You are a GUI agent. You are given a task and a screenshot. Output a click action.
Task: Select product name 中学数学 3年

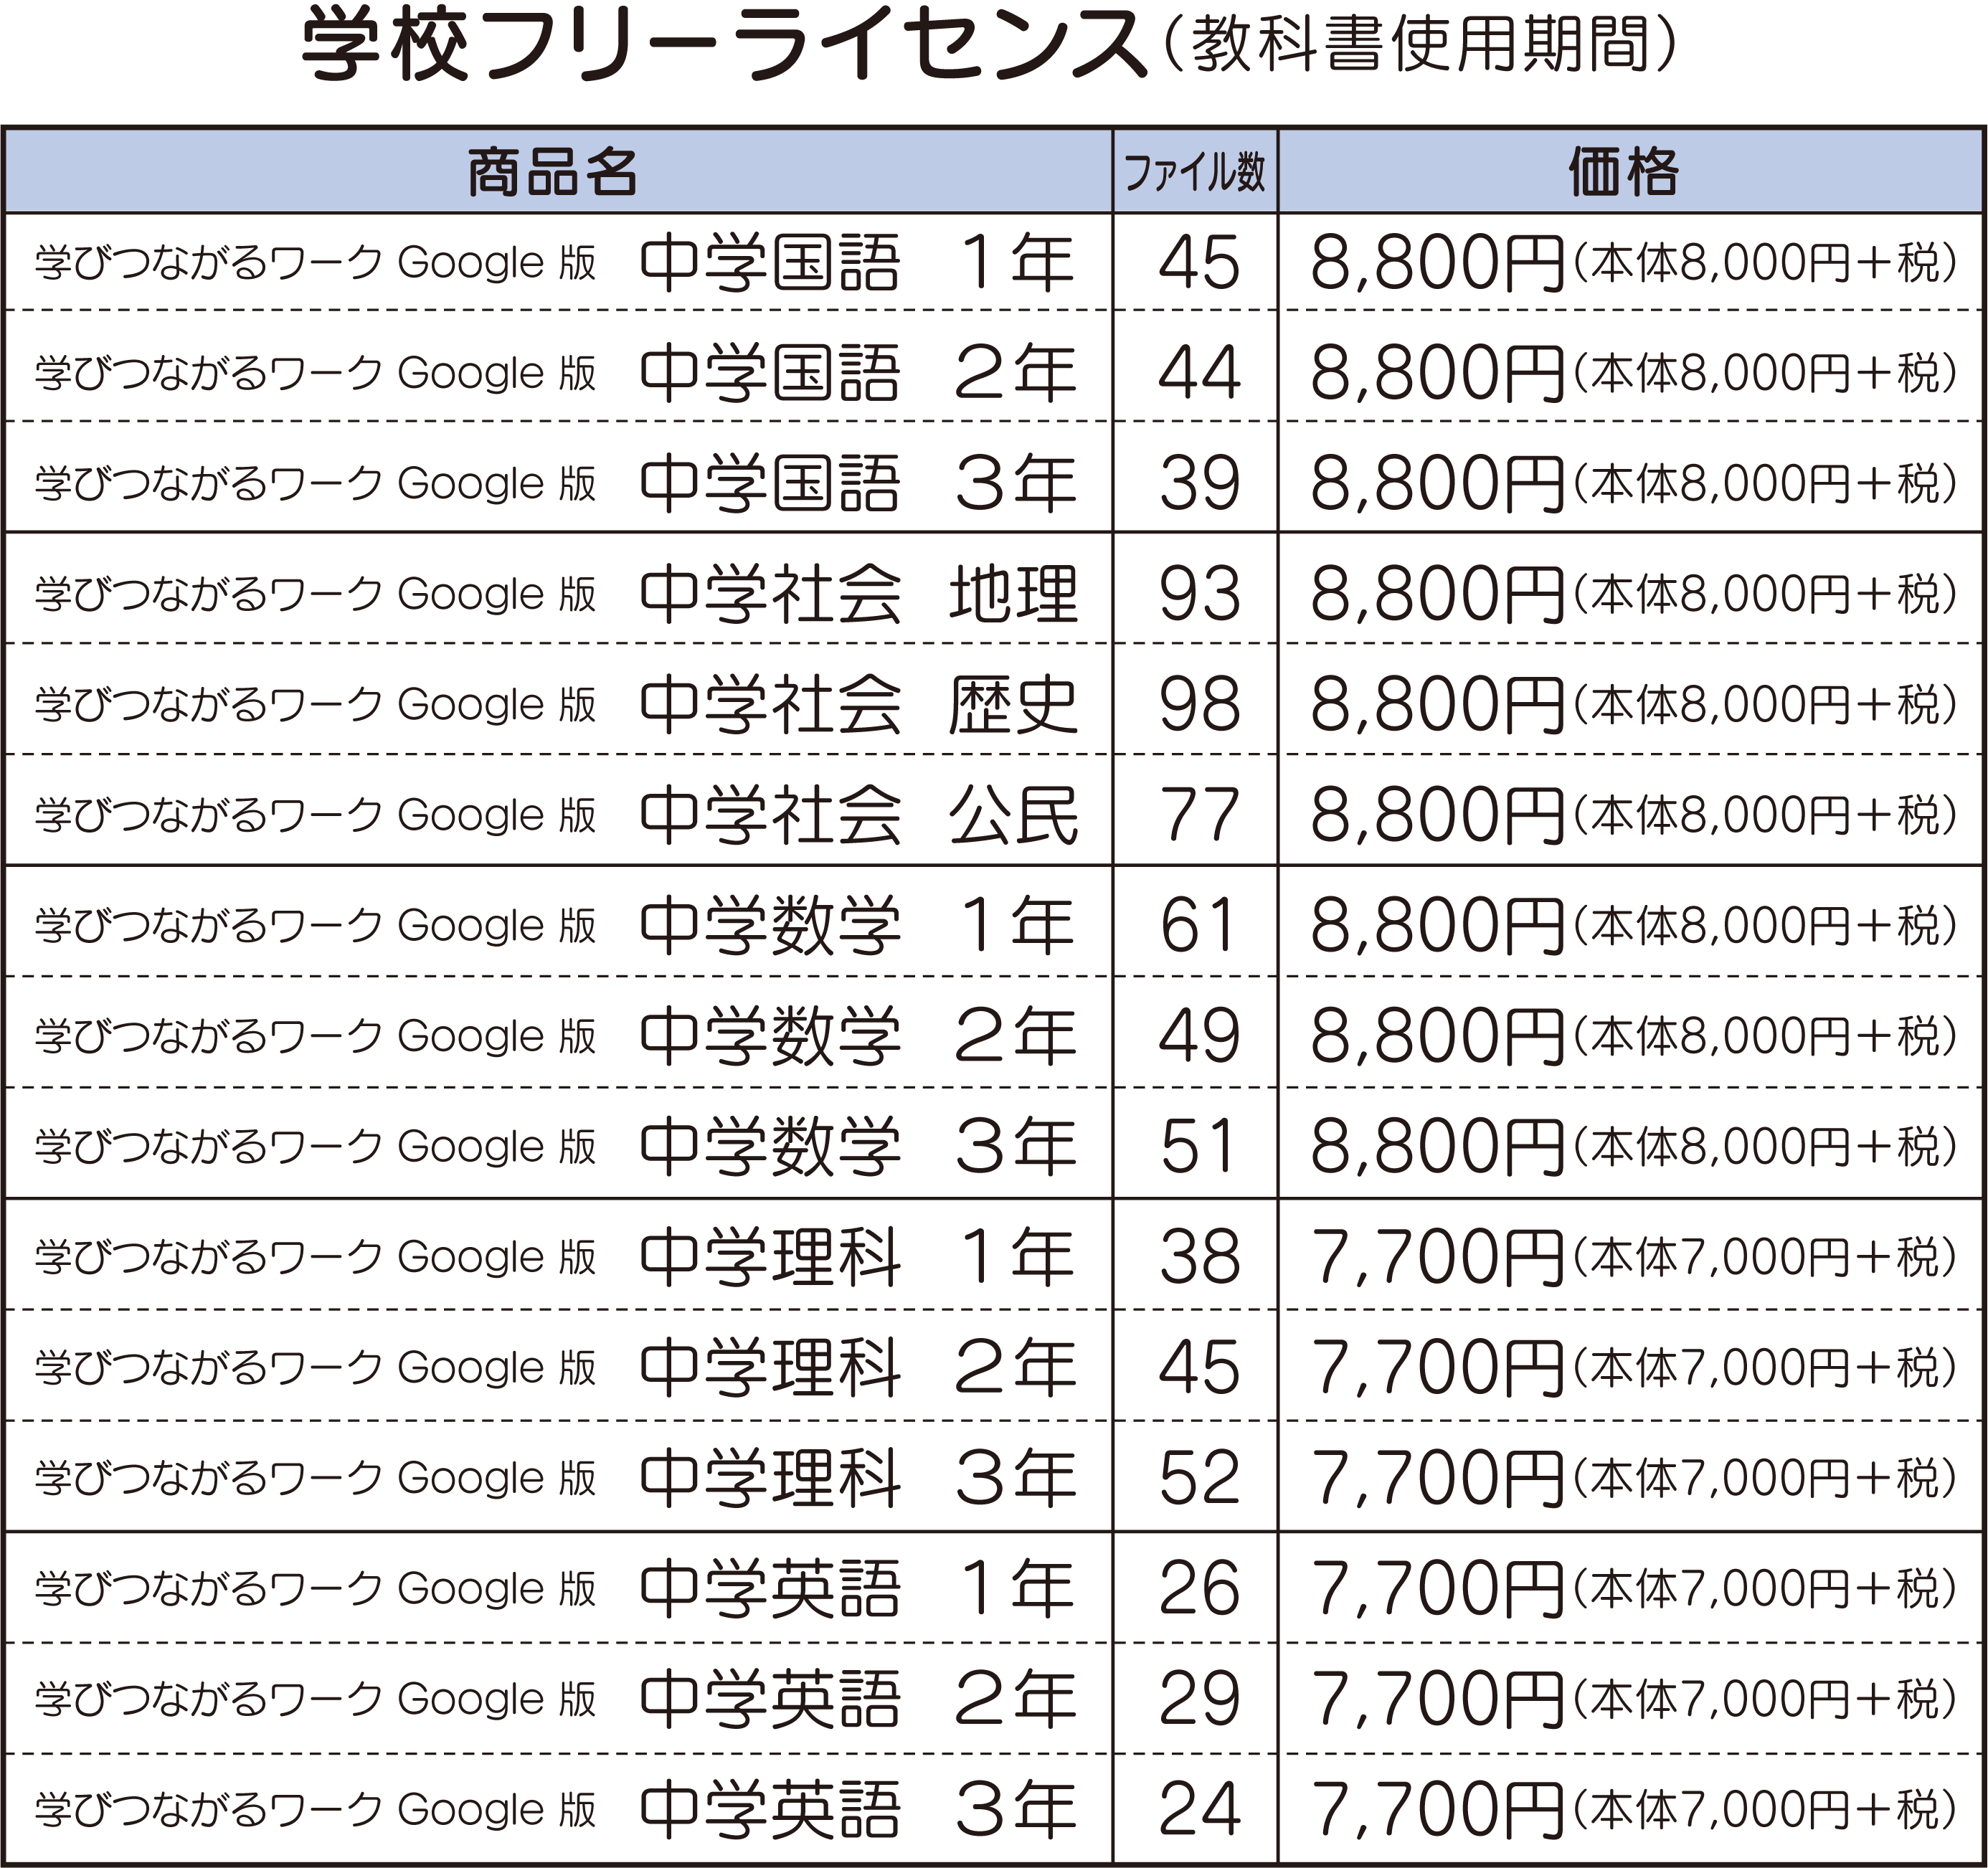point(857,1147)
